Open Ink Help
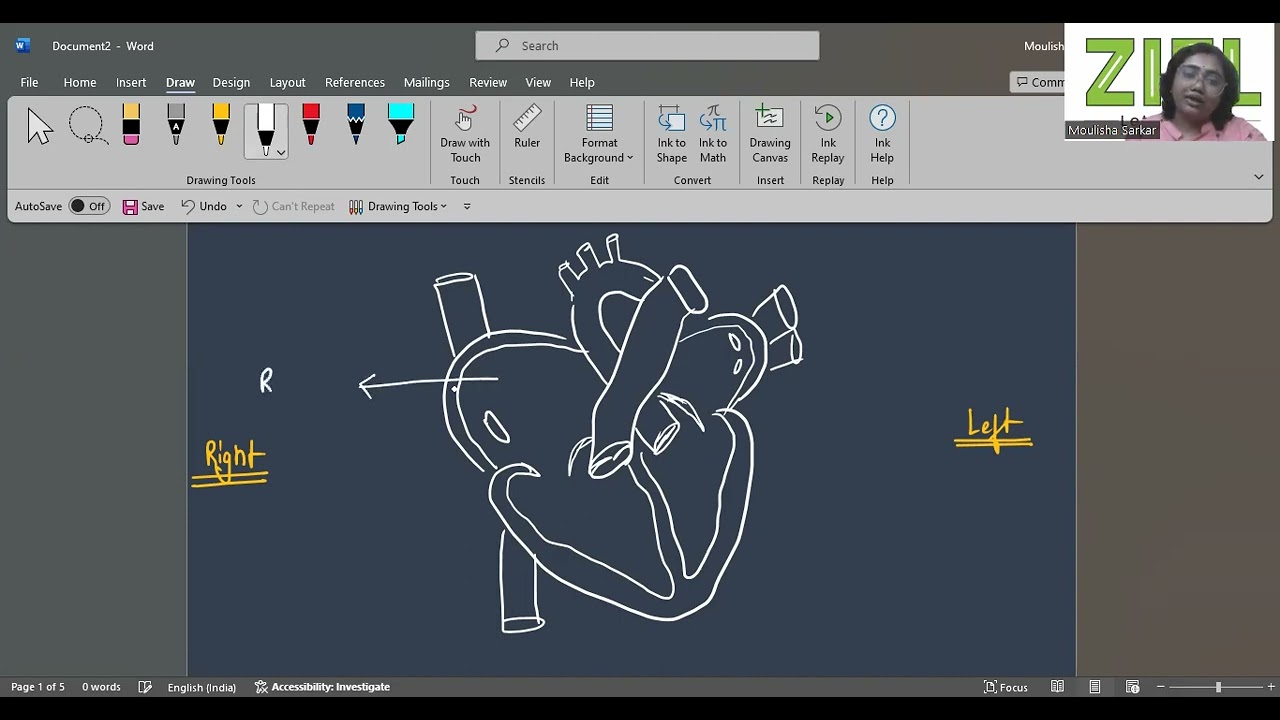The width and height of the screenshot is (1280, 720). (882, 135)
